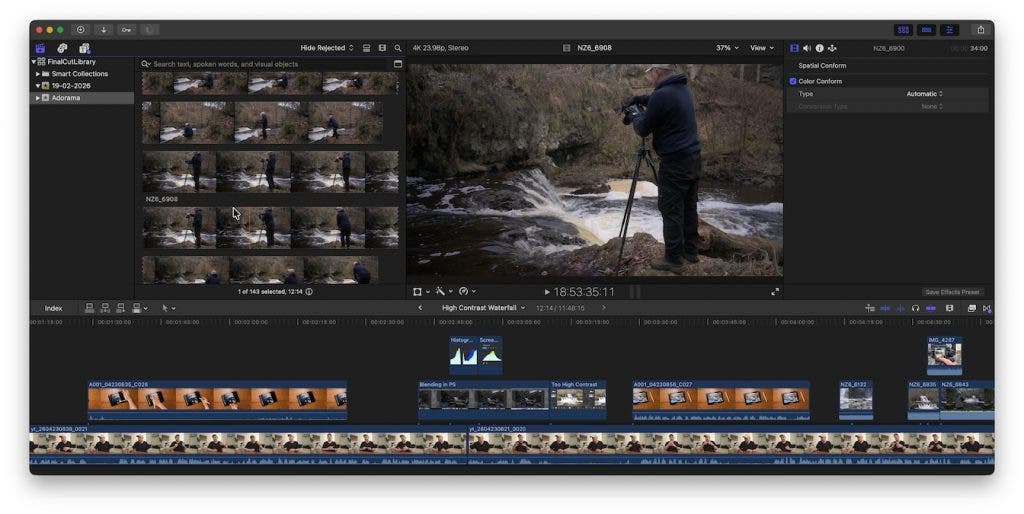
Task: Open the Hide Rejected filter dropdown
Action: [327, 48]
